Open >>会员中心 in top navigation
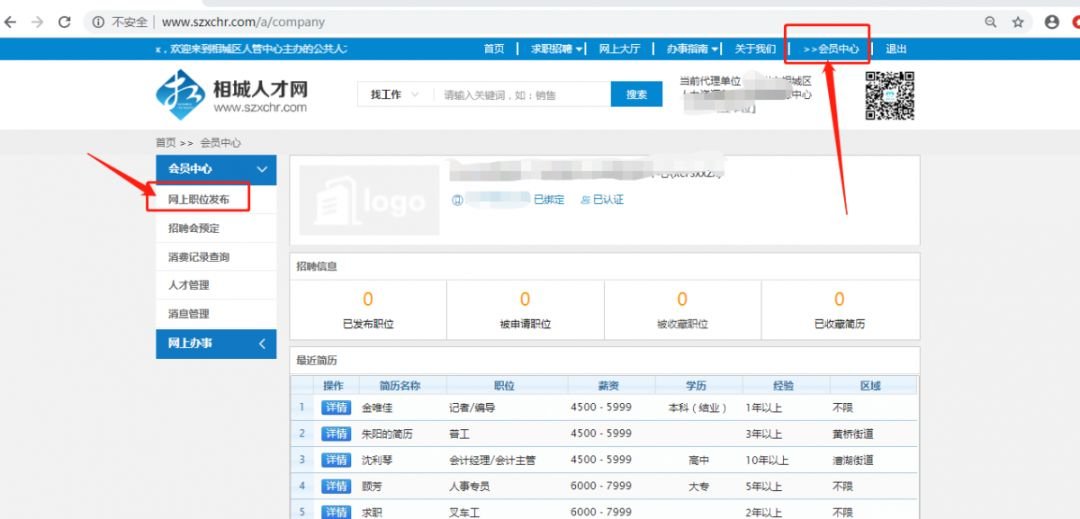 click(830, 49)
